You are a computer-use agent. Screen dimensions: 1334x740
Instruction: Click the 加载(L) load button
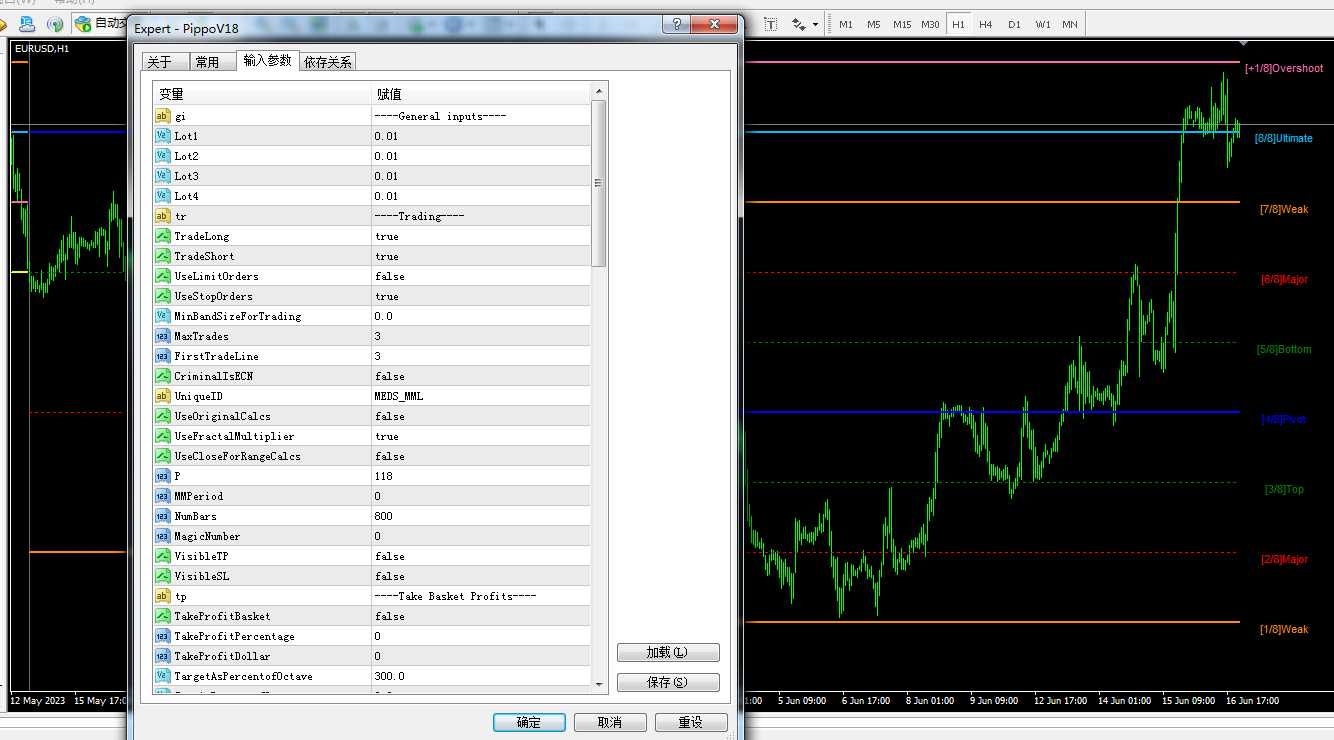tap(668, 652)
